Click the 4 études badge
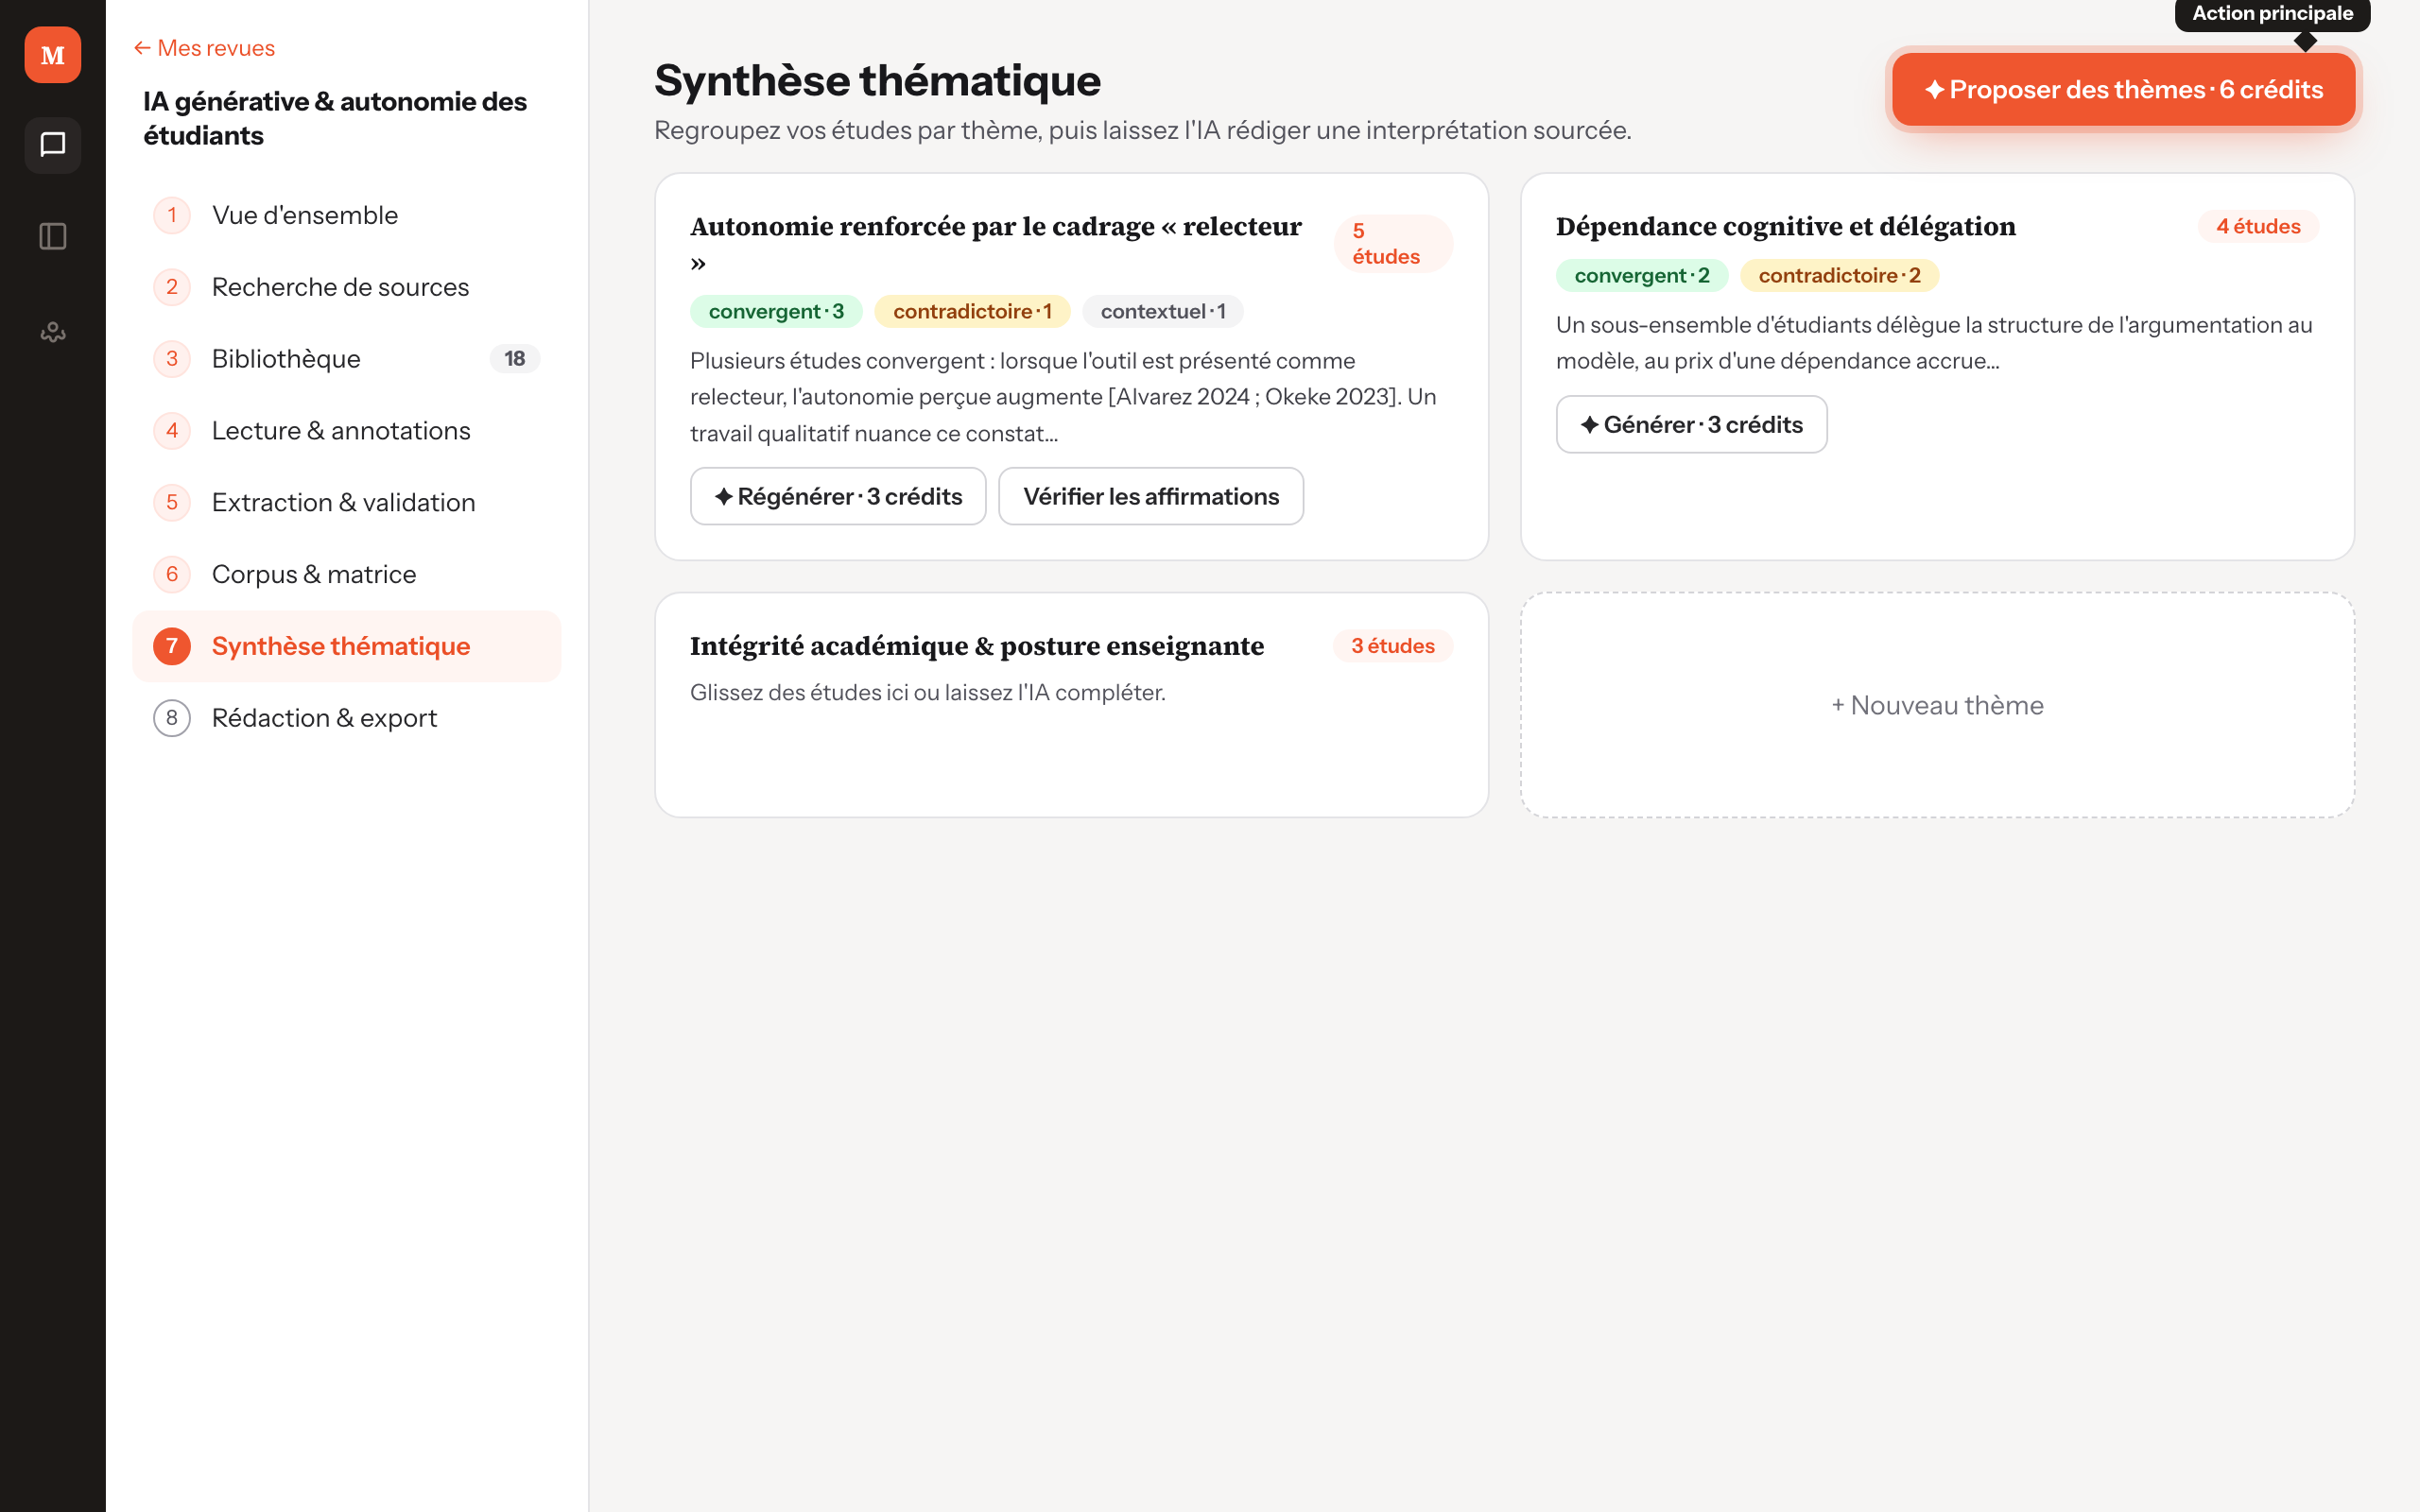Screen dimensions: 2420x1512 pyautogui.click(x=2258, y=227)
